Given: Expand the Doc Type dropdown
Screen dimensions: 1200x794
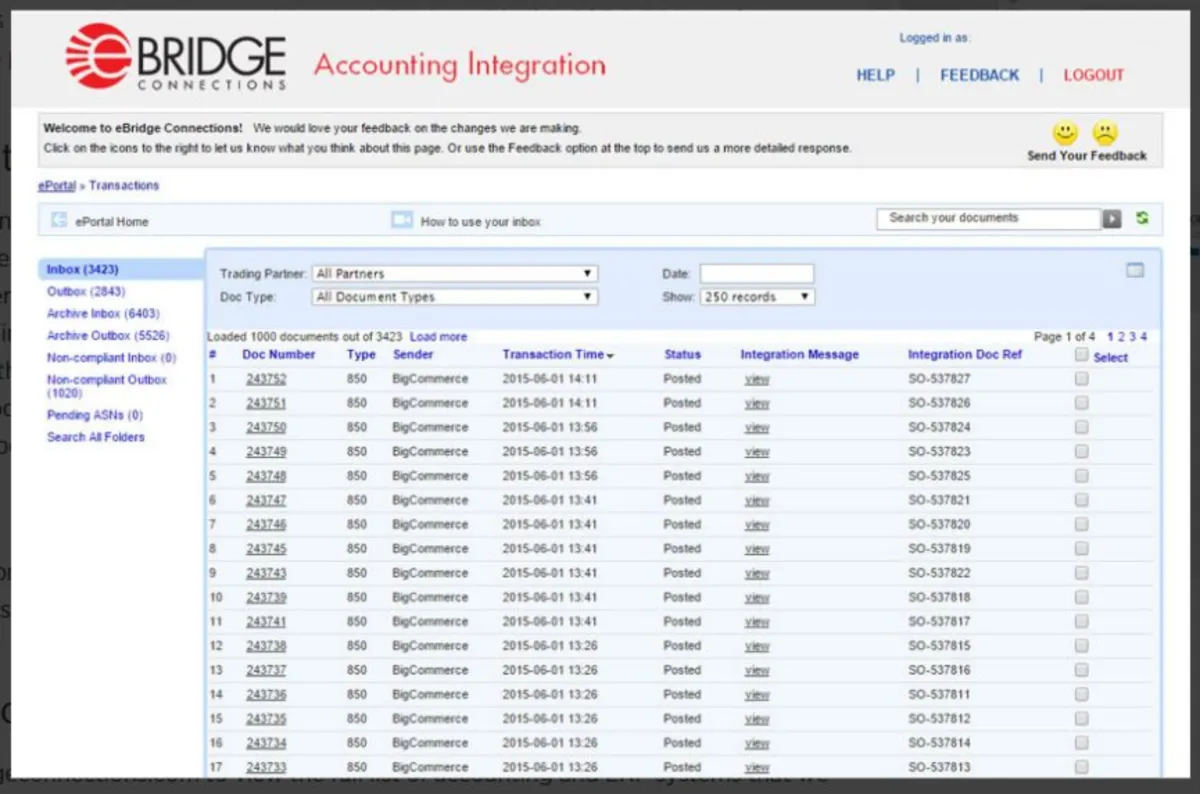Looking at the screenshot, I should [x=455, y=297].
